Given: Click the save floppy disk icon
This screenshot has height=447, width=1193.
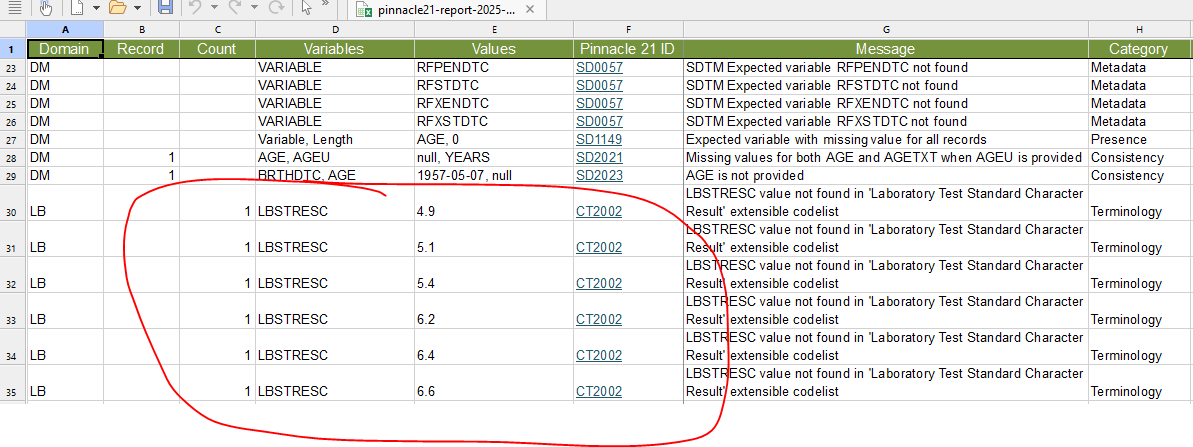Looking at the screenshot, I should (x=165, y=8).
